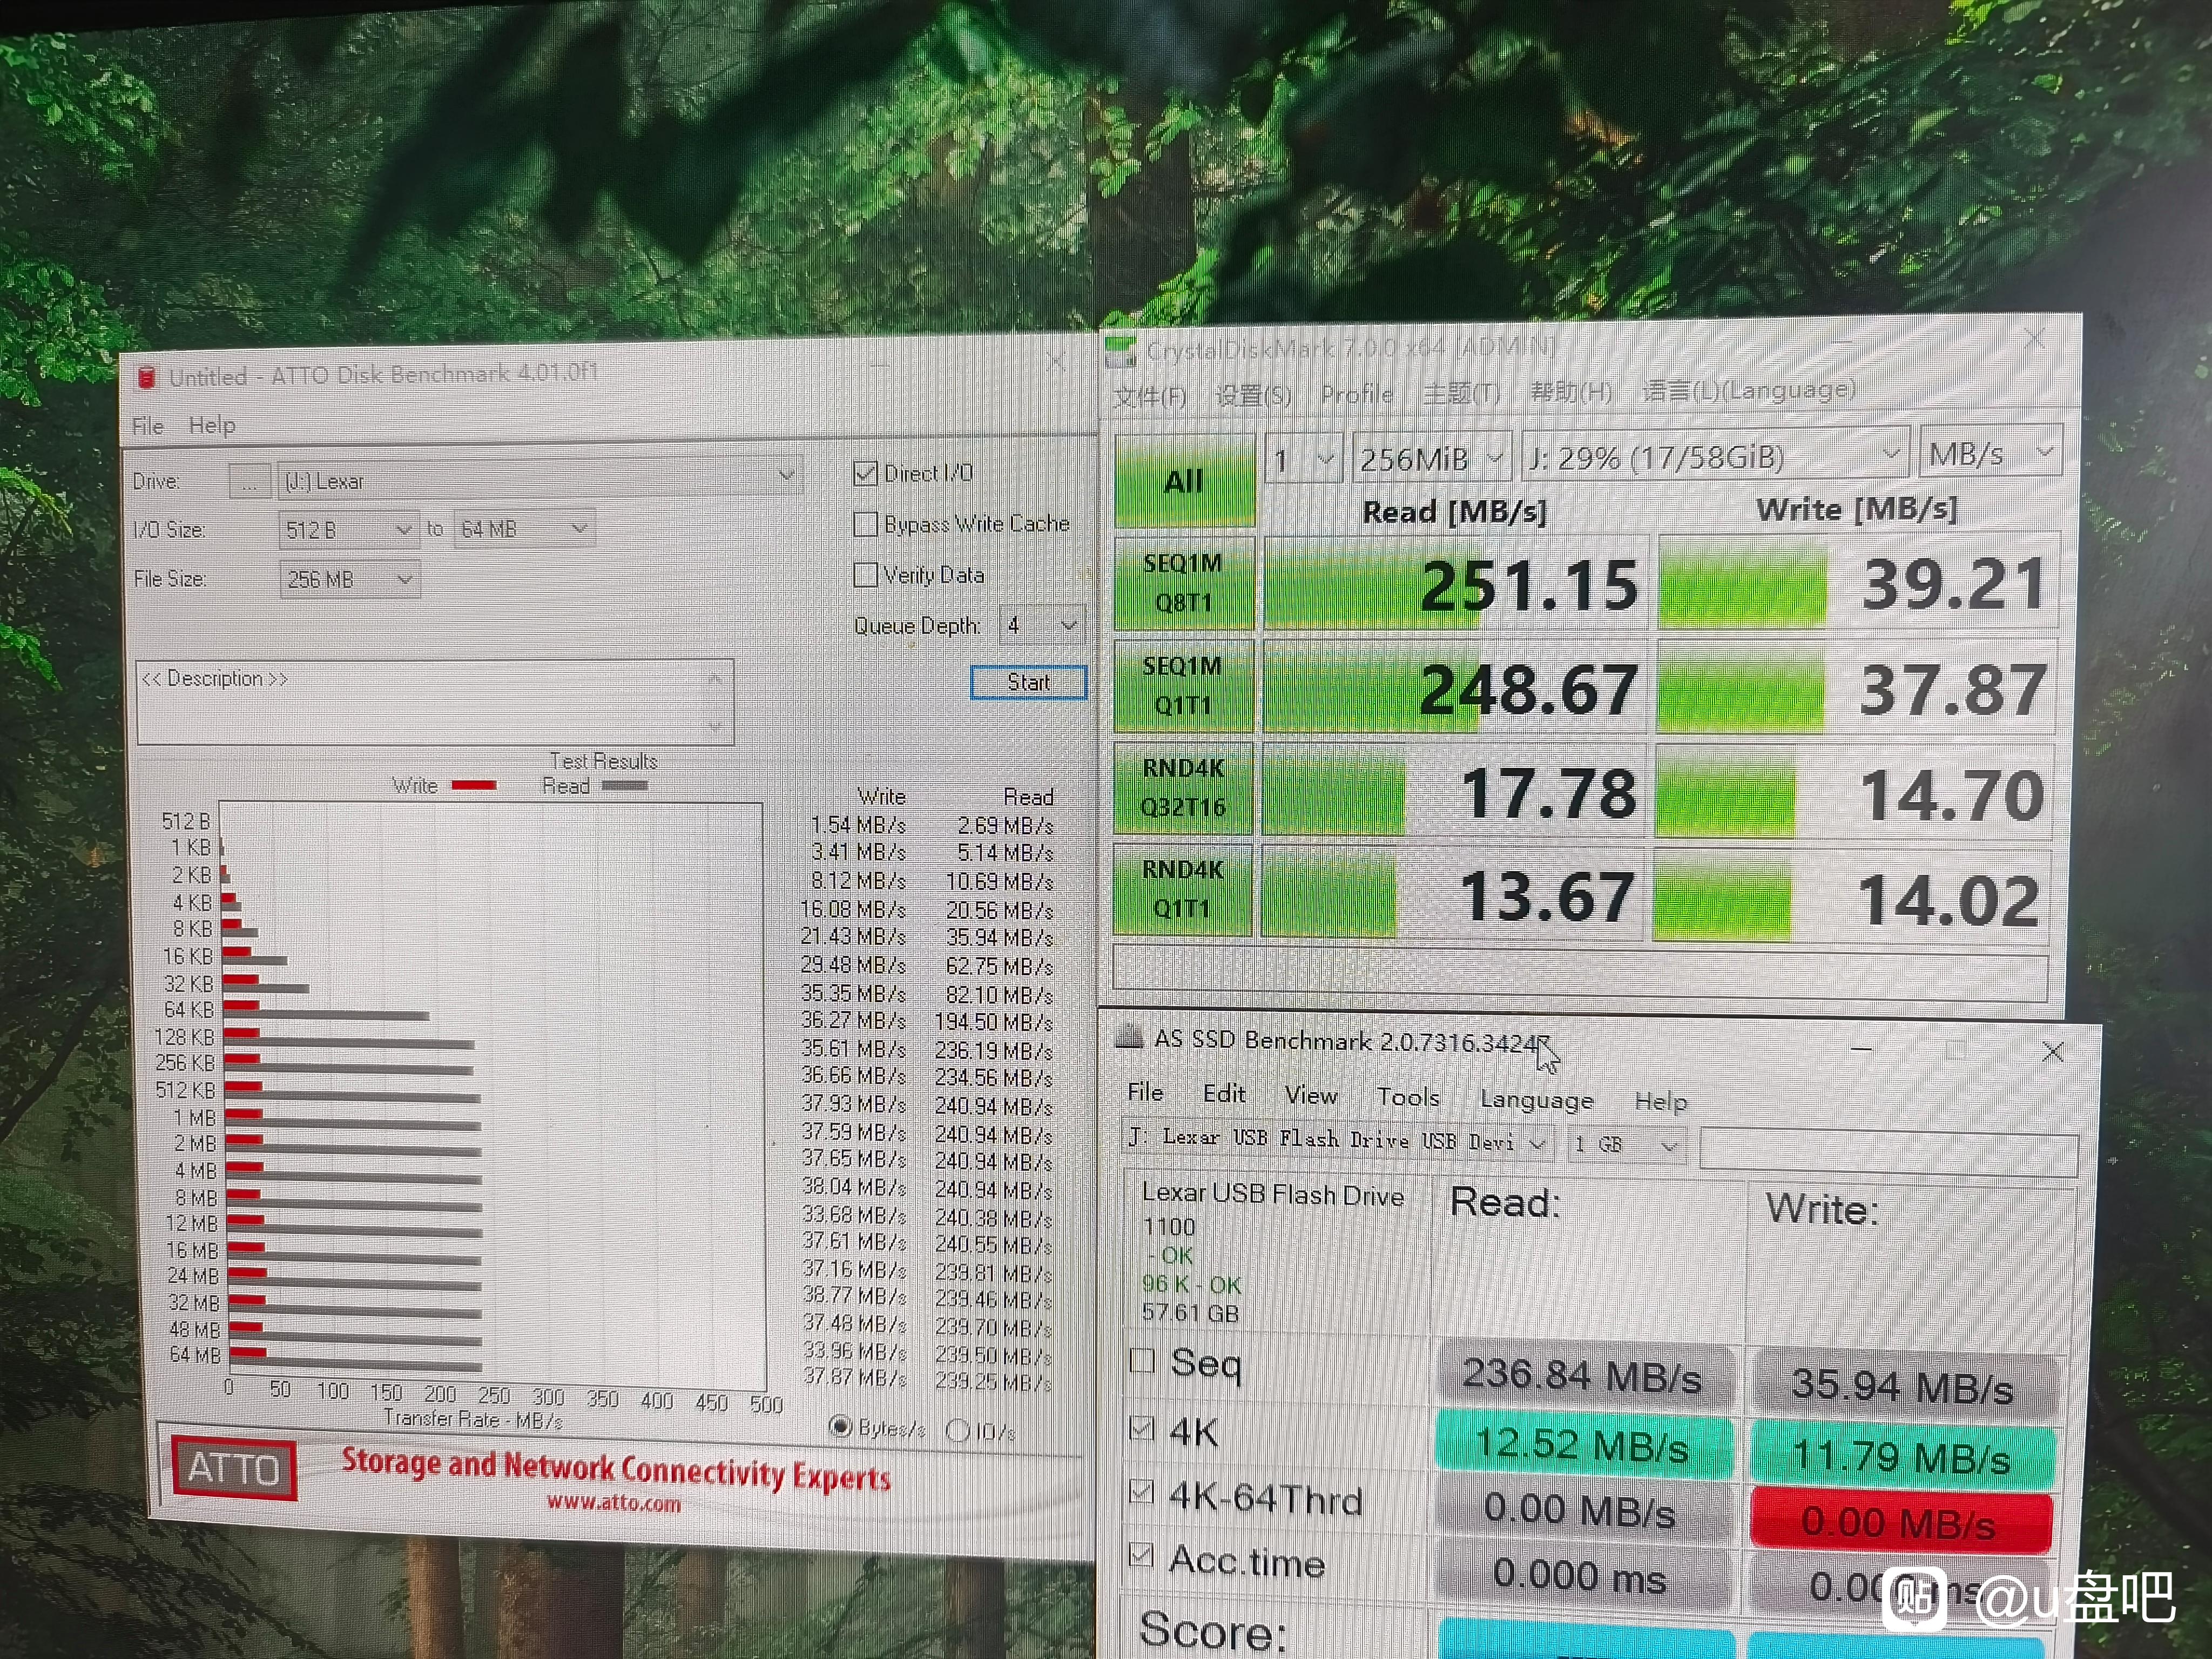2212x1659 pixels.
Task: Click the CrystalDiskMark bottom status bar field
Action: pos(1581,972)
